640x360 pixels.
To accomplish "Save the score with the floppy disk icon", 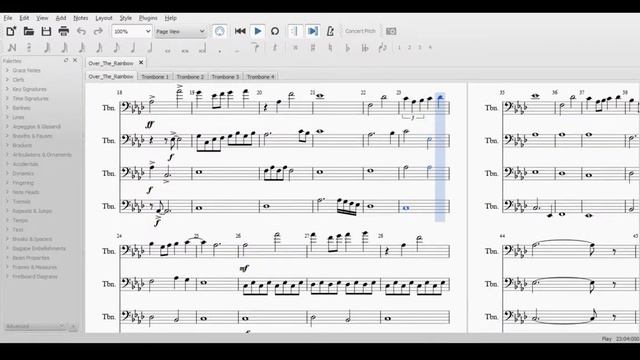I will pos(46,31).
